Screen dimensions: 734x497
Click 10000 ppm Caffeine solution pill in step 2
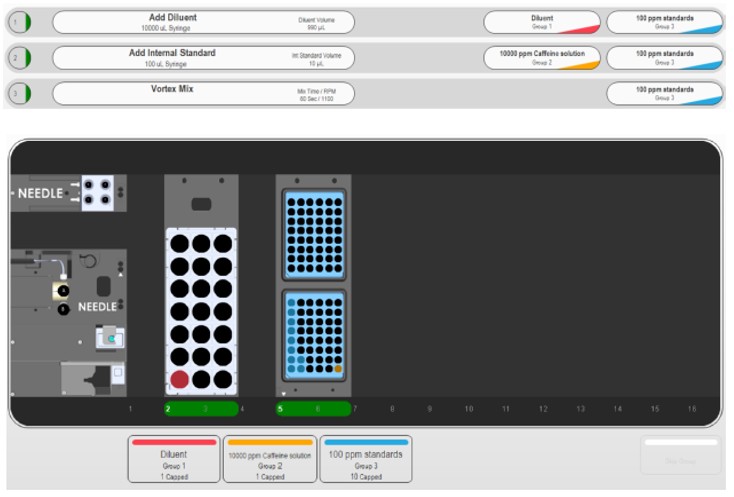(x=542, y=58)
